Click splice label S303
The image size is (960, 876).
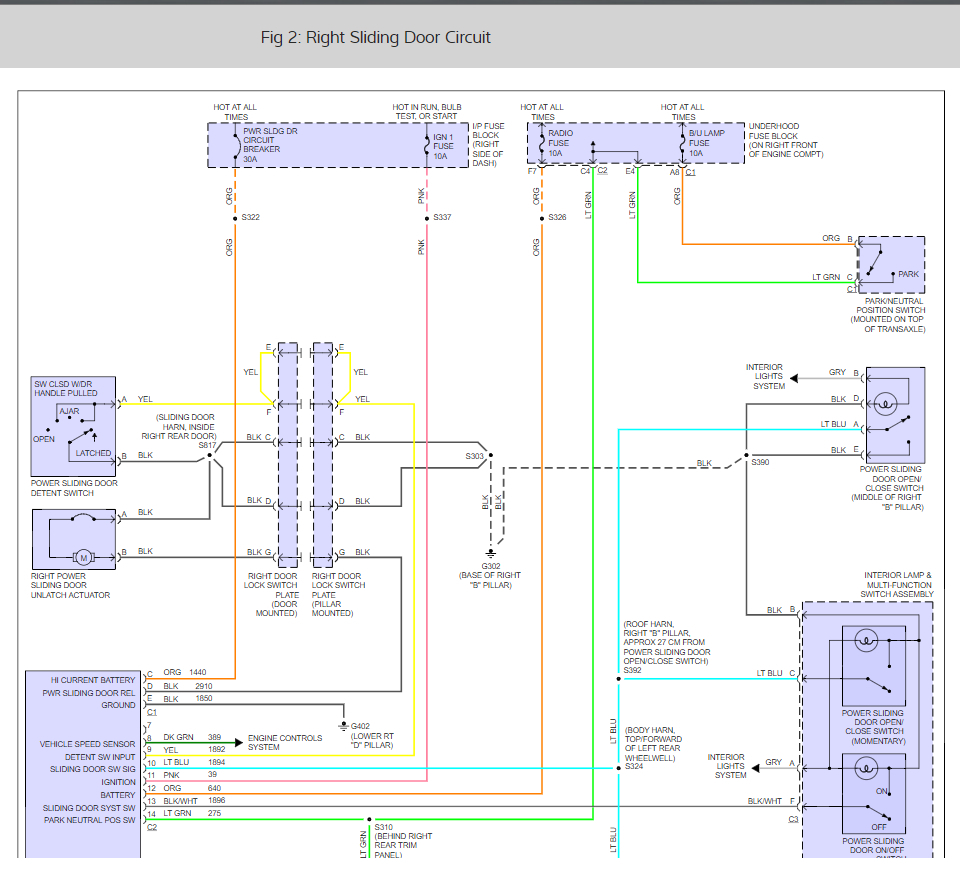pos(474,456)
